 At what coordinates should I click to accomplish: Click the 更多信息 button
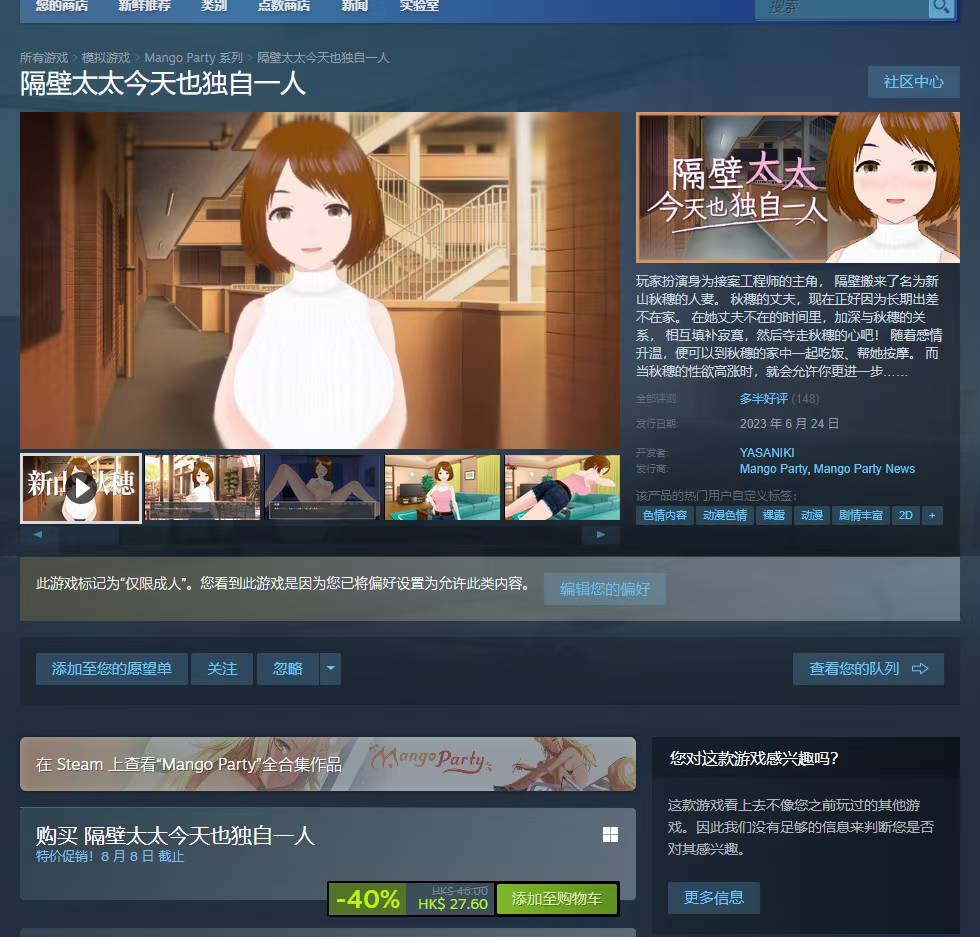(714, 898)
